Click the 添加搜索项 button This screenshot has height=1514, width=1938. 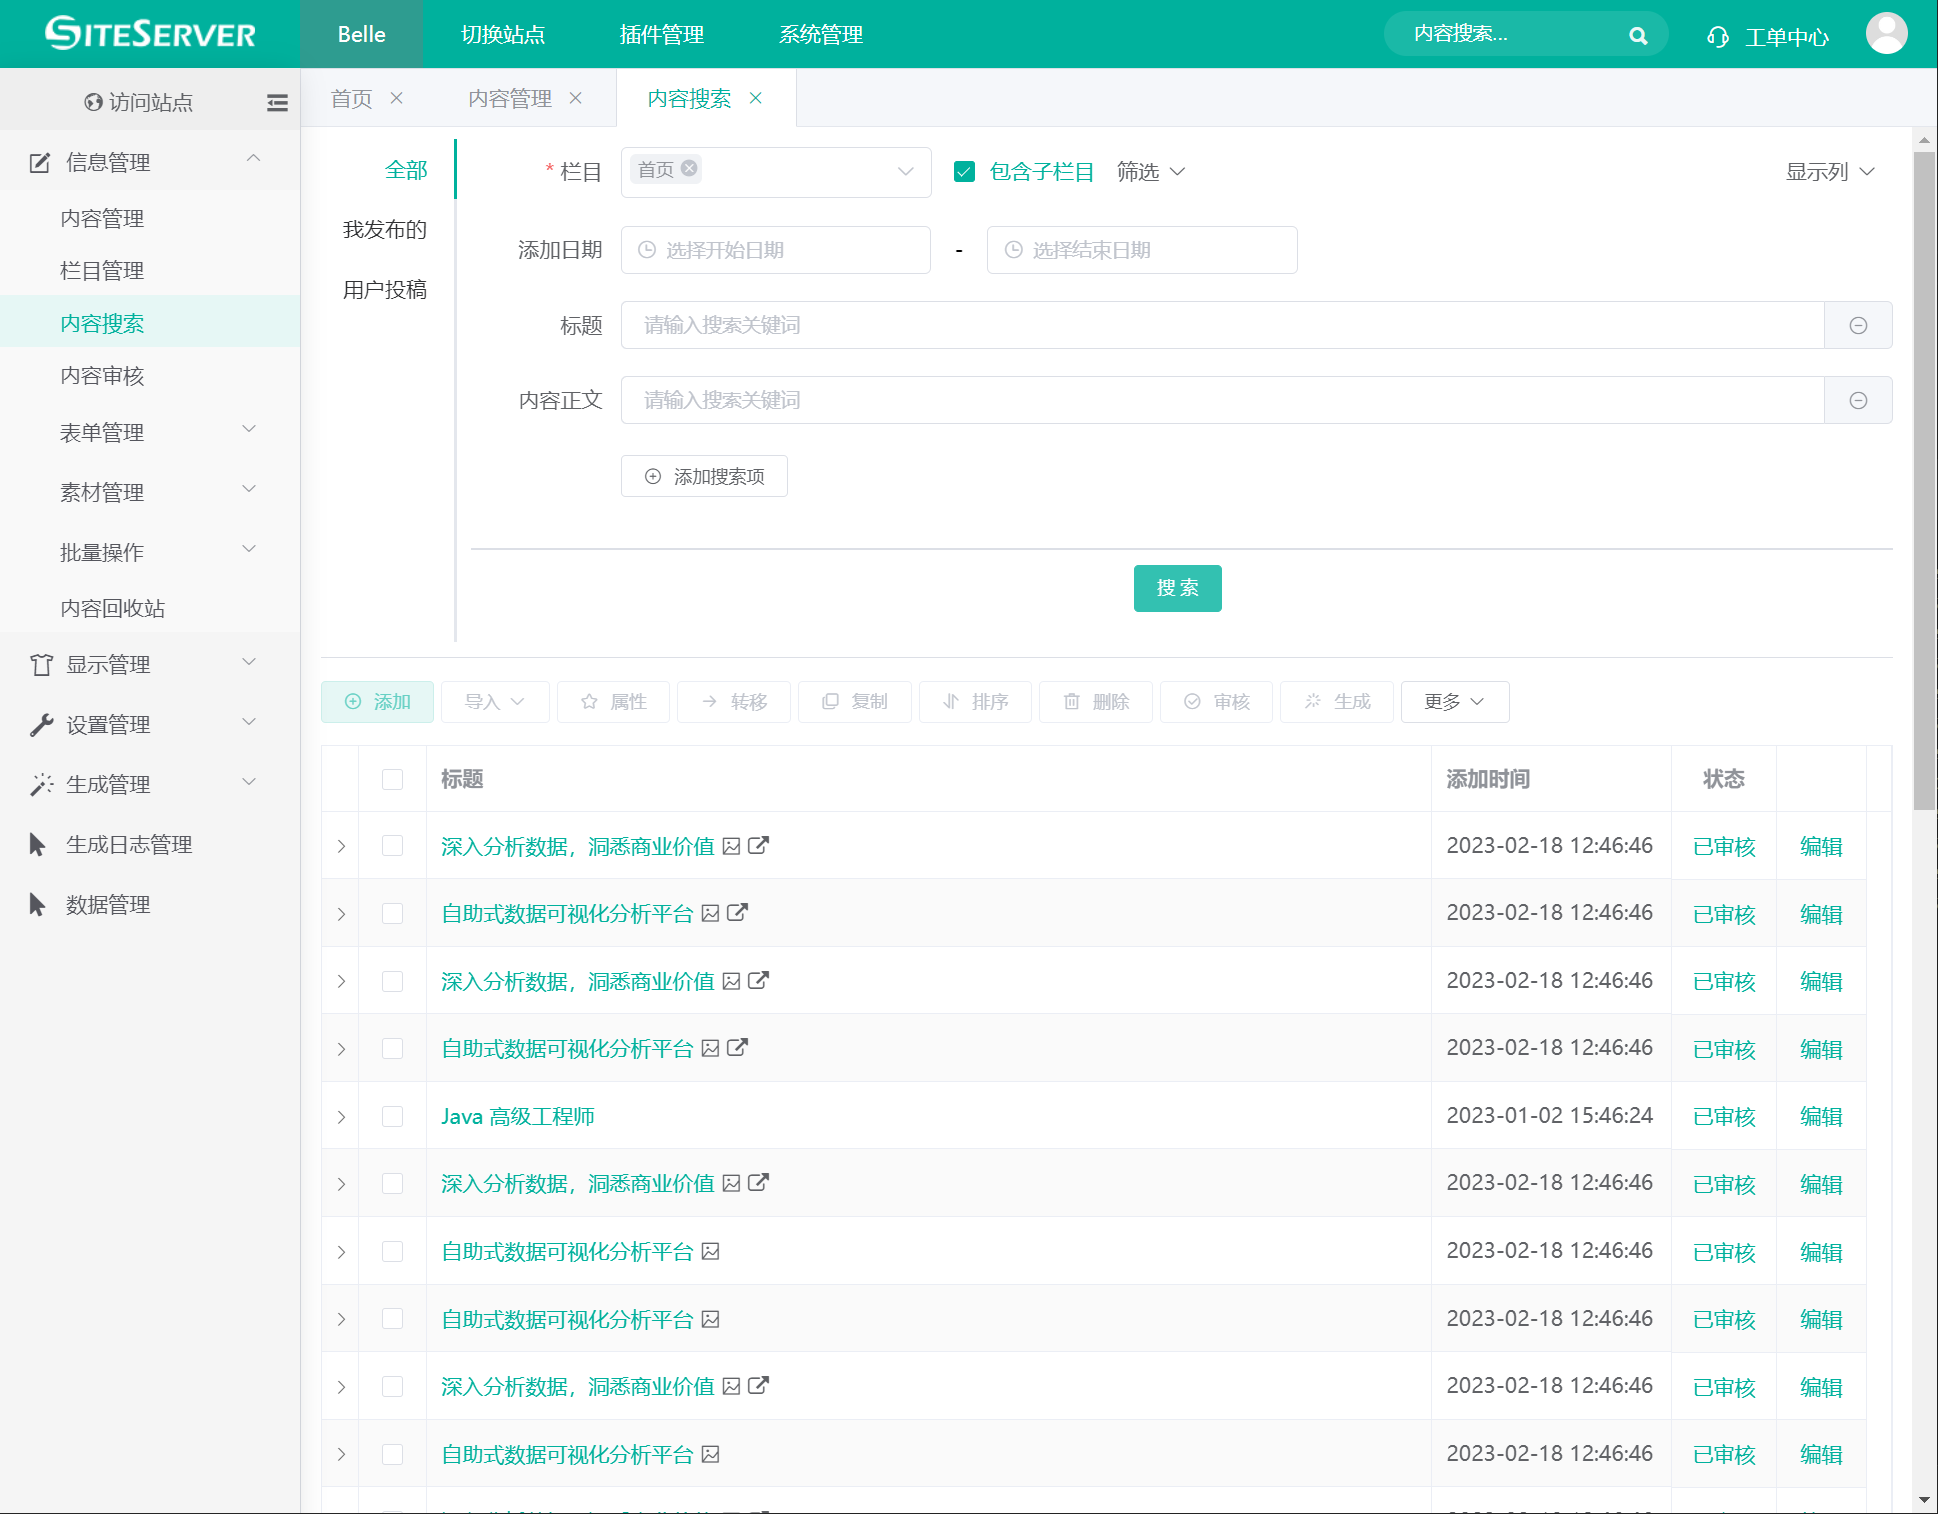[704, 476]
